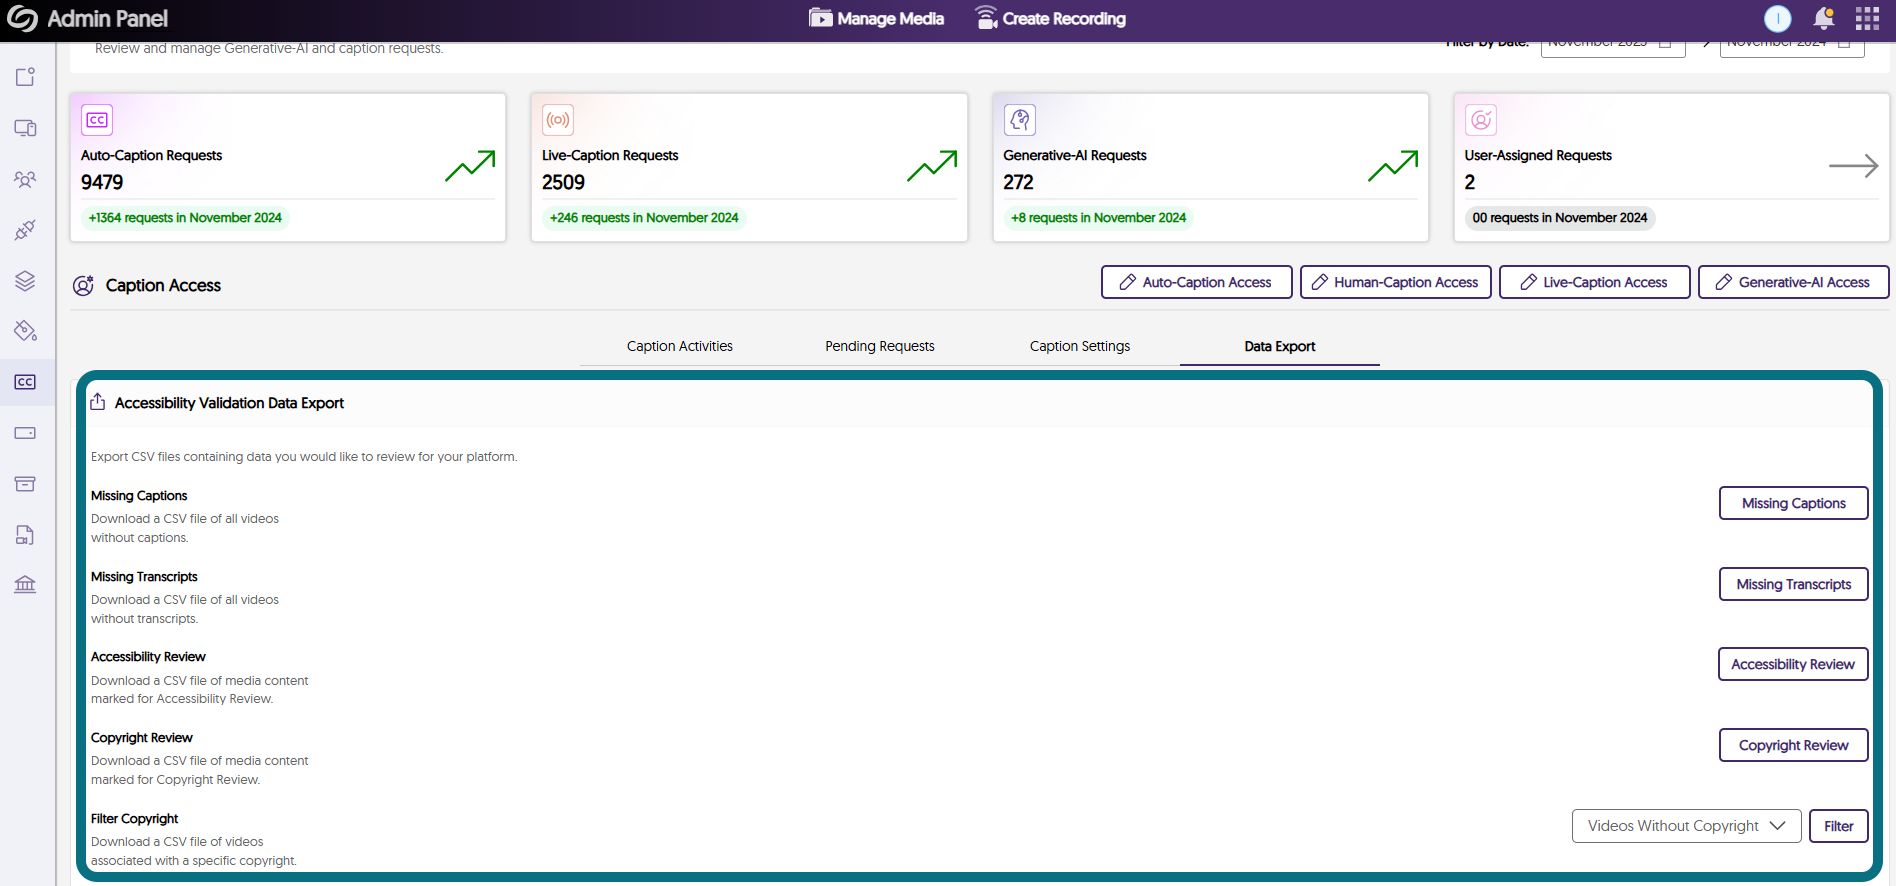
Task: Open the integrations plug sidebar icon
Action: (25, 230)
